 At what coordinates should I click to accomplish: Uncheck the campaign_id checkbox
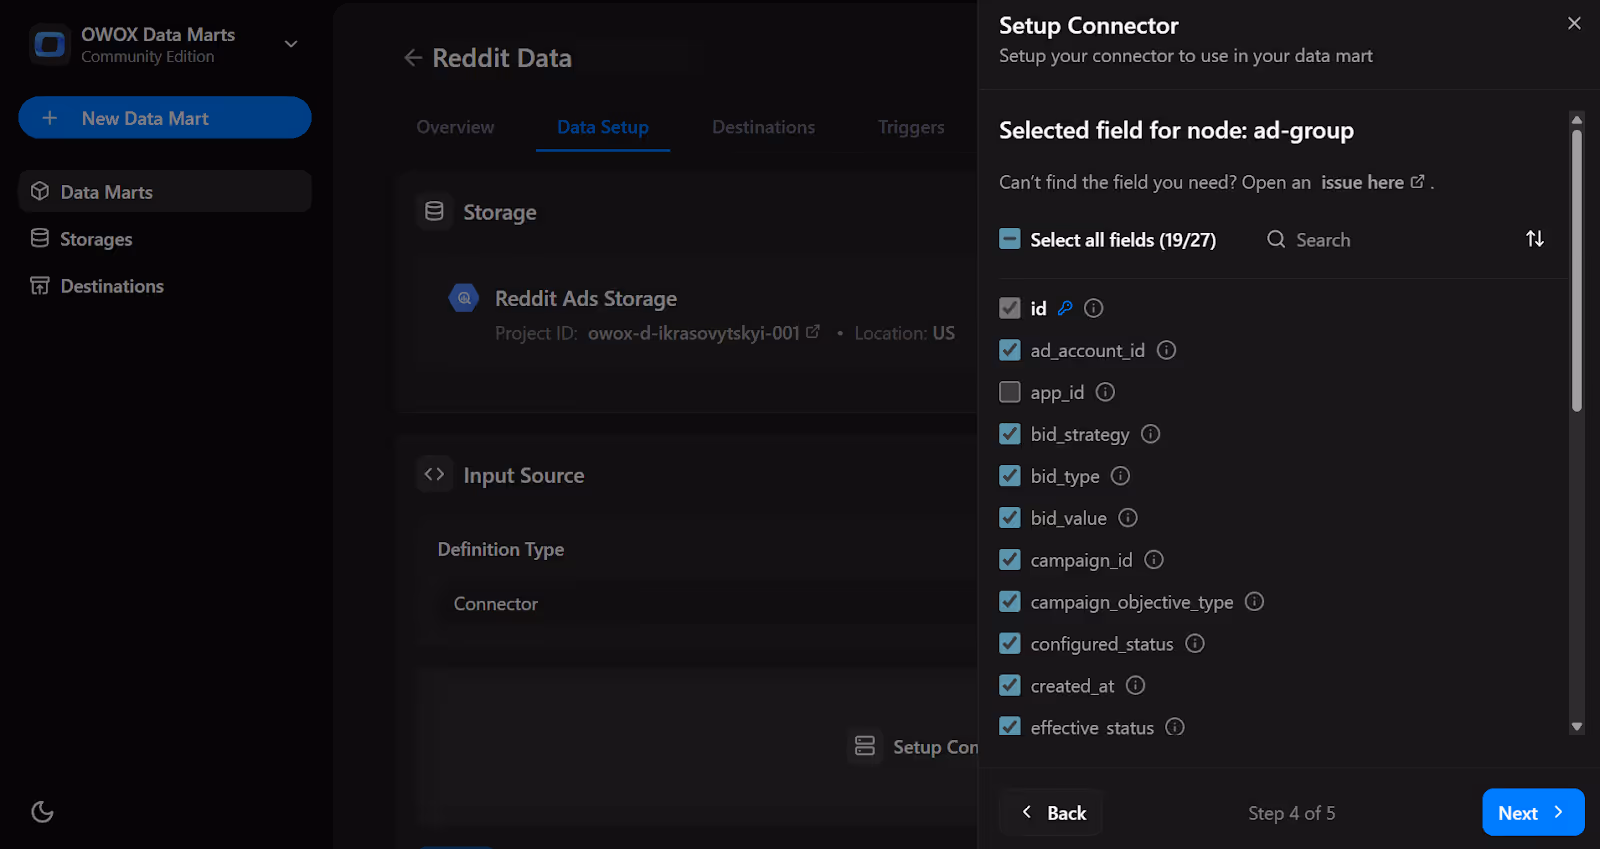pyautogui.click(x=1010, y=560)
